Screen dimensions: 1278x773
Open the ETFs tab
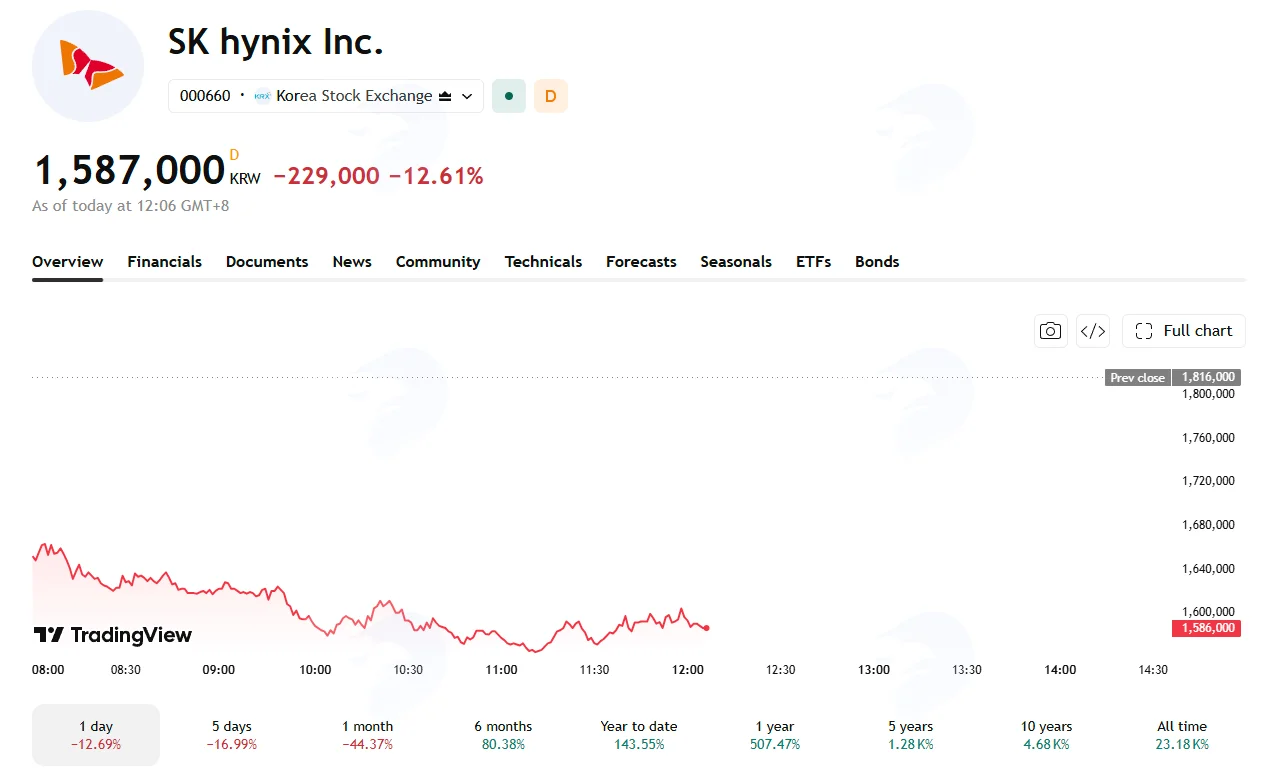[813, 261]
